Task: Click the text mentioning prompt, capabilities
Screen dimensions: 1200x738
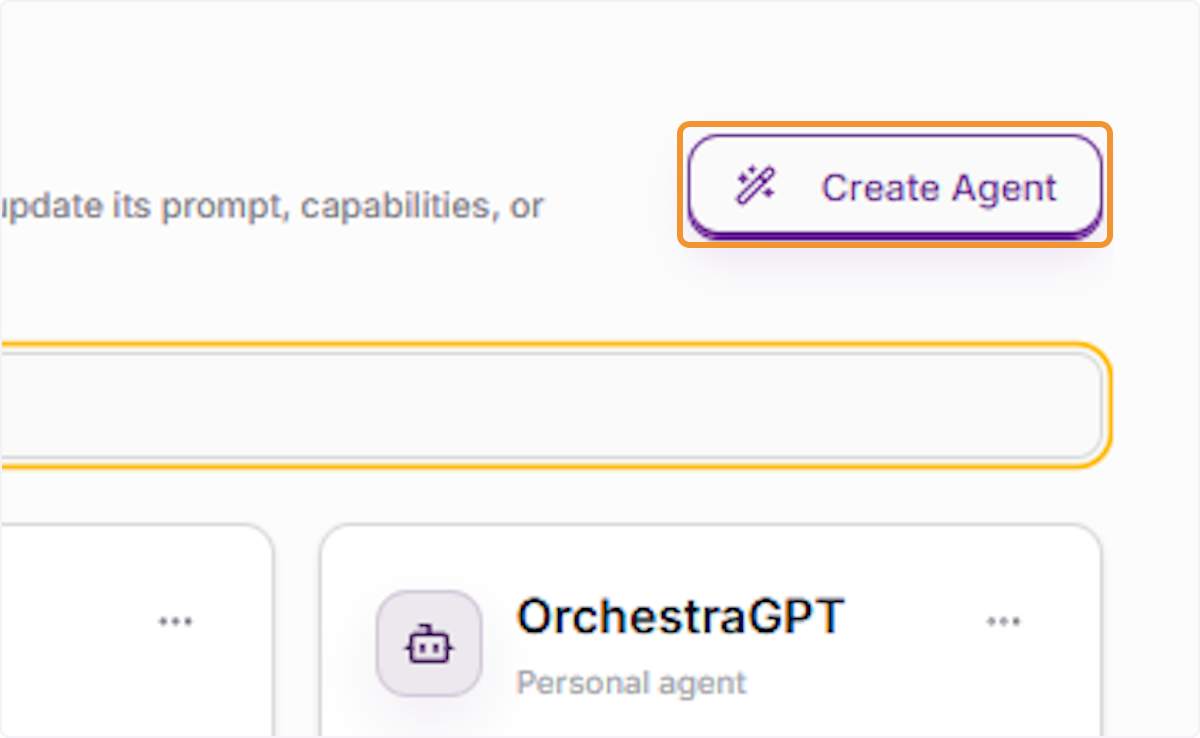Action: pos(272,207)
